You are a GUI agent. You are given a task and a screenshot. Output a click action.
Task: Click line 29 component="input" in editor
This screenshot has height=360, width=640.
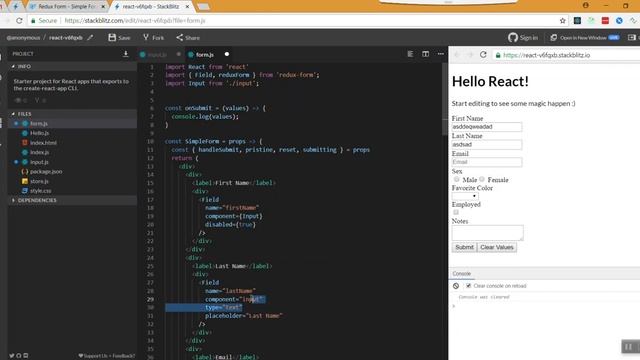235,299
